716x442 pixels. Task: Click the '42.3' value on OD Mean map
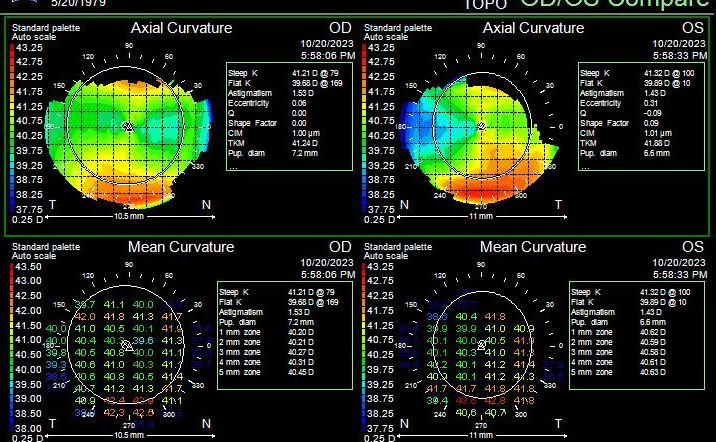point(114,413)
